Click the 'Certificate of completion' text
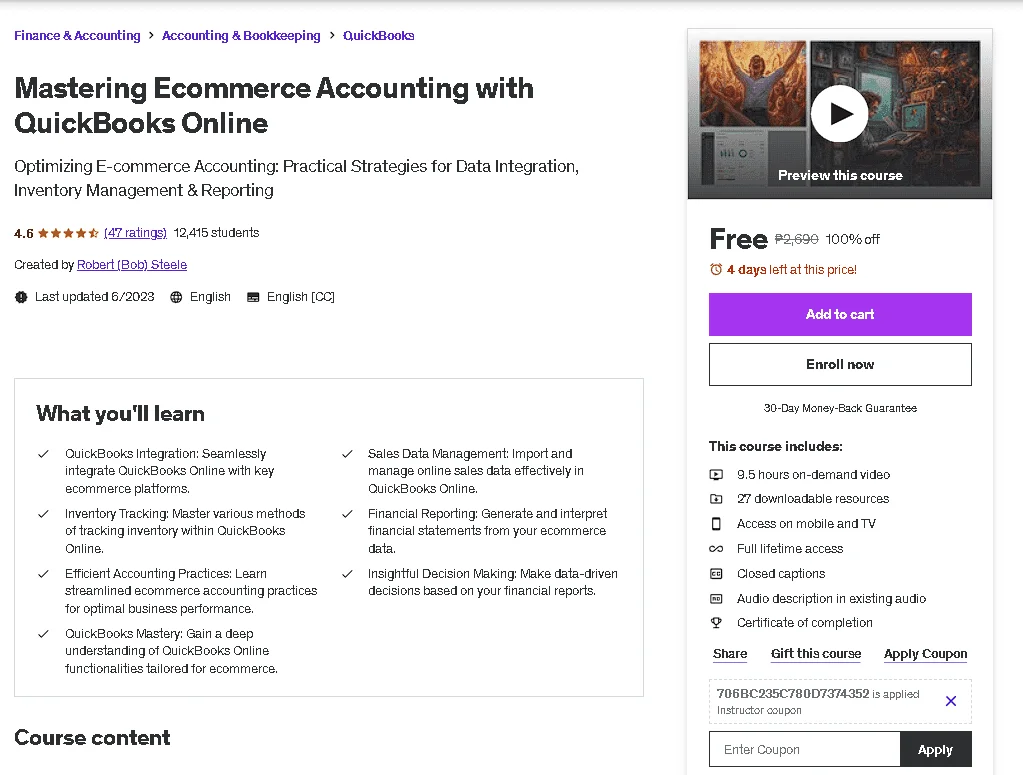Image resolution: width=1023 pixels, height=775 pixels. [804, 623]
